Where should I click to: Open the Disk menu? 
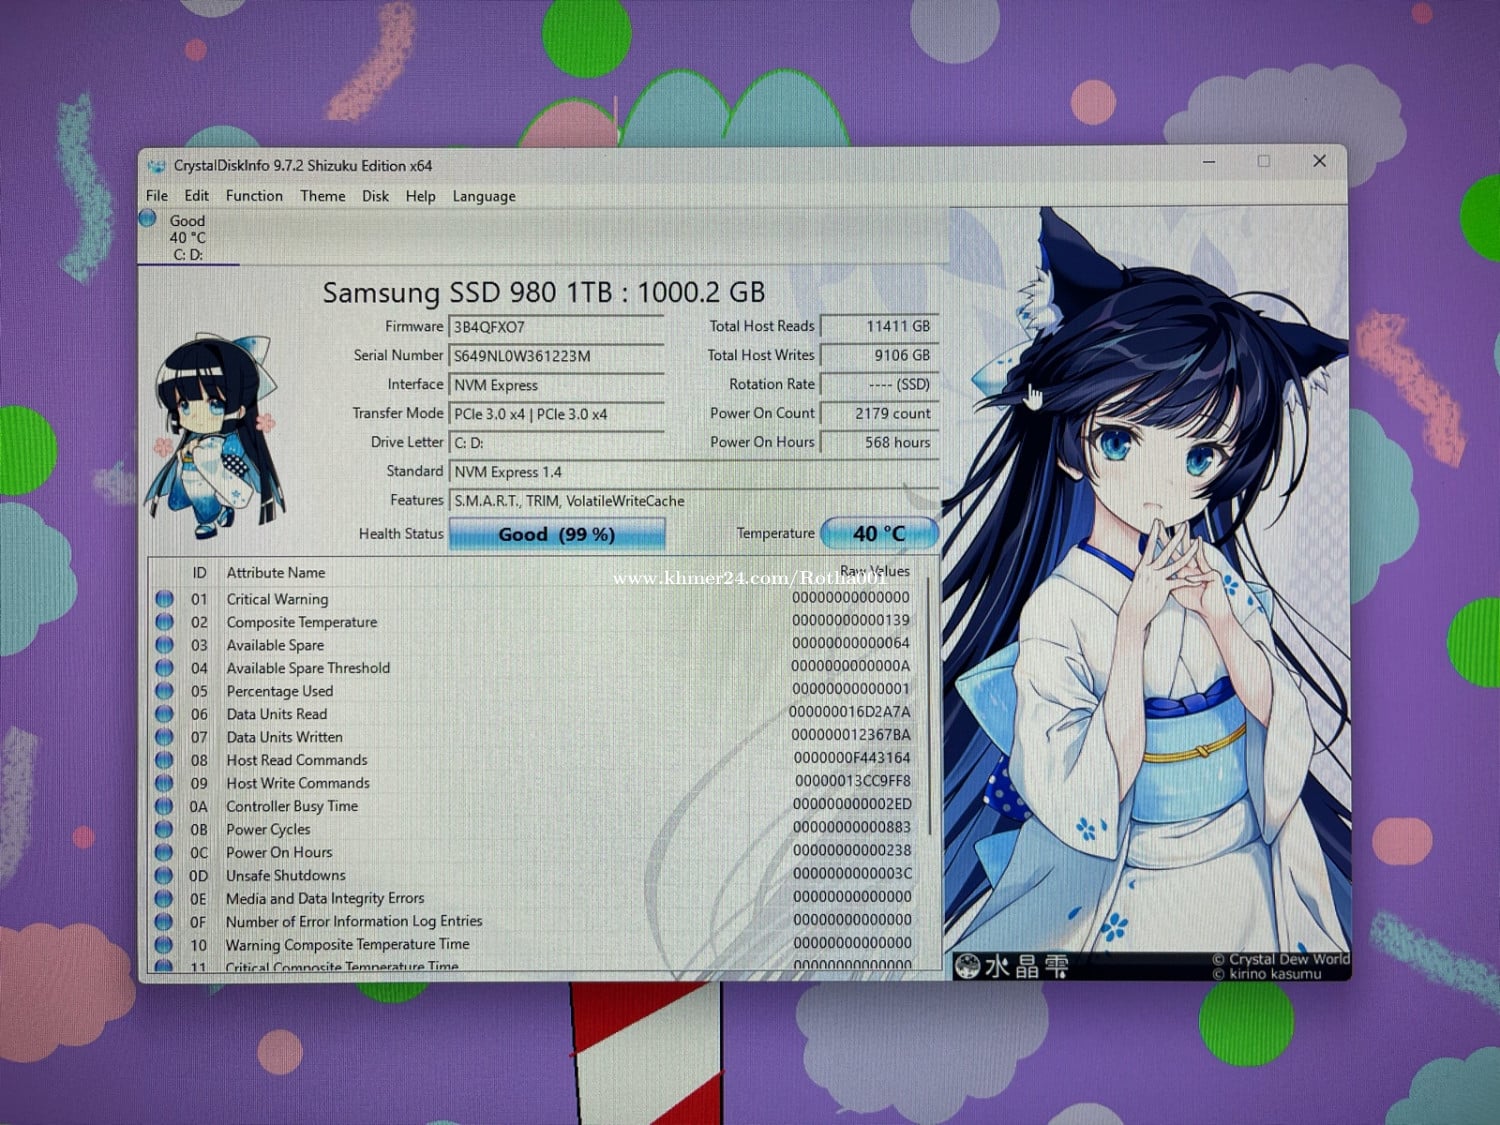click(375, 196)
